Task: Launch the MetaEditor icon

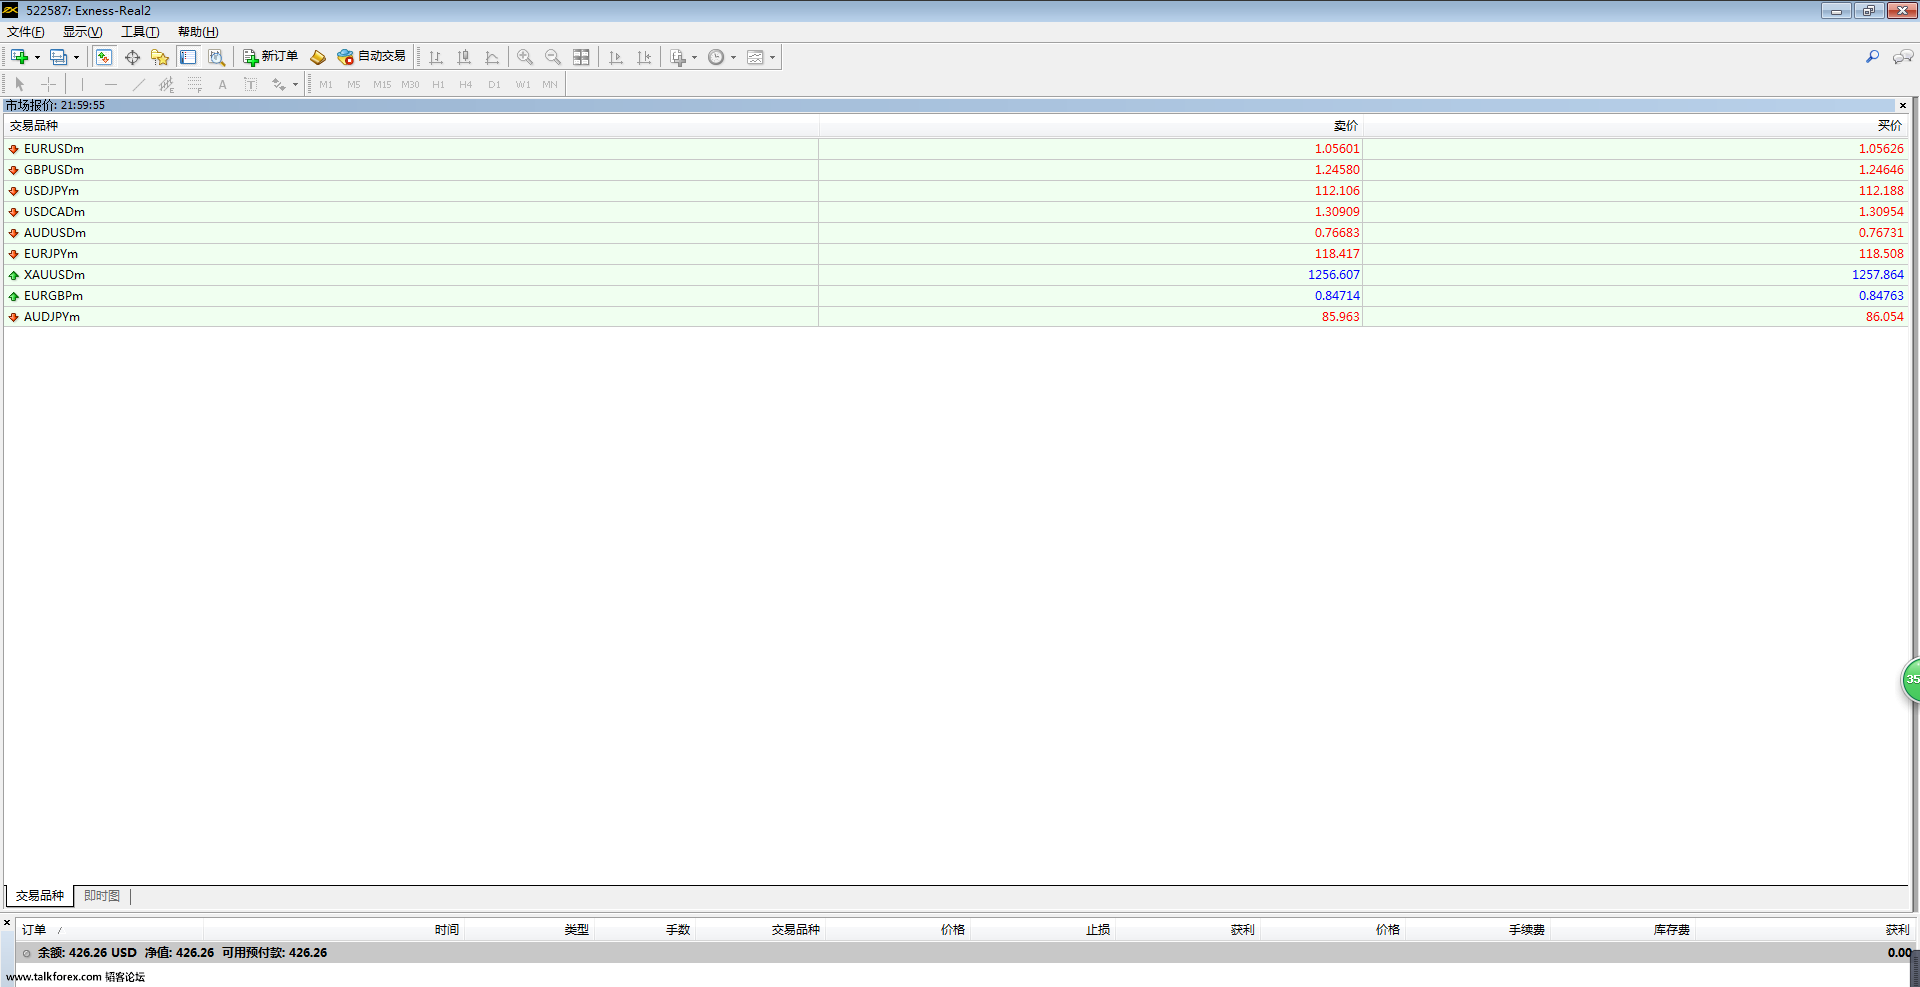Action: click(318, 57)
